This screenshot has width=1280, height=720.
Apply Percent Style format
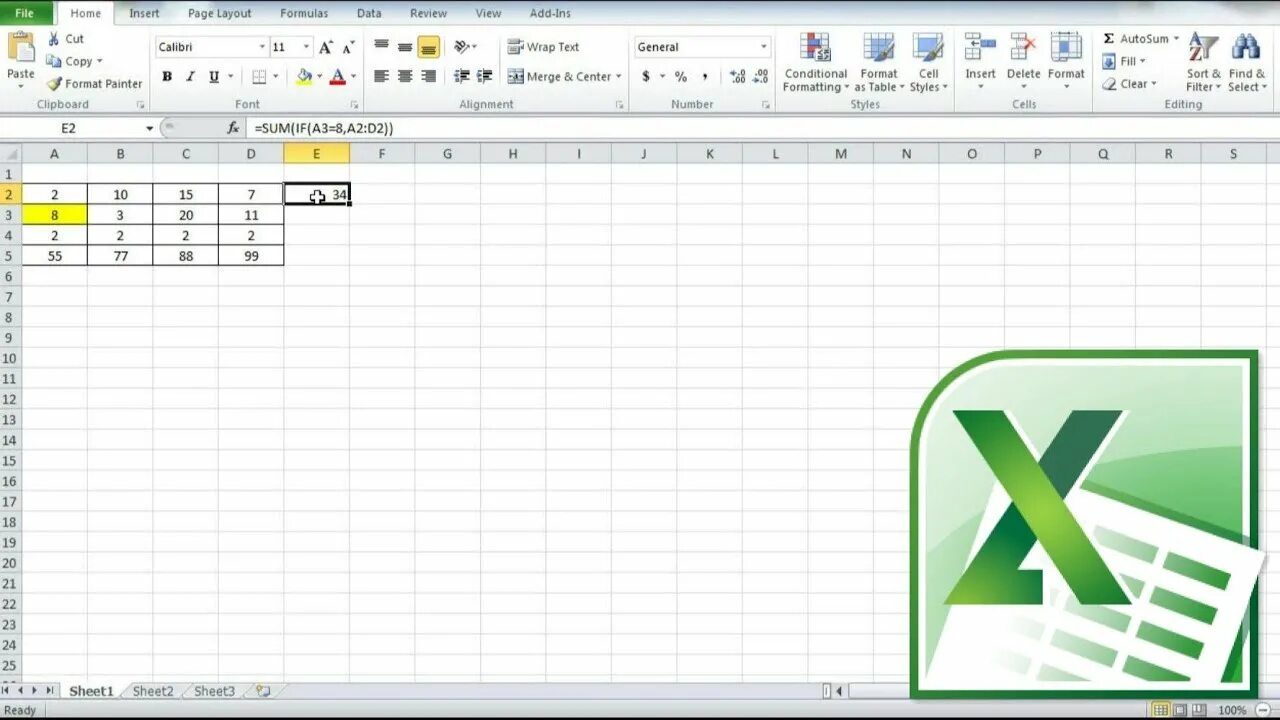point(680,76)
